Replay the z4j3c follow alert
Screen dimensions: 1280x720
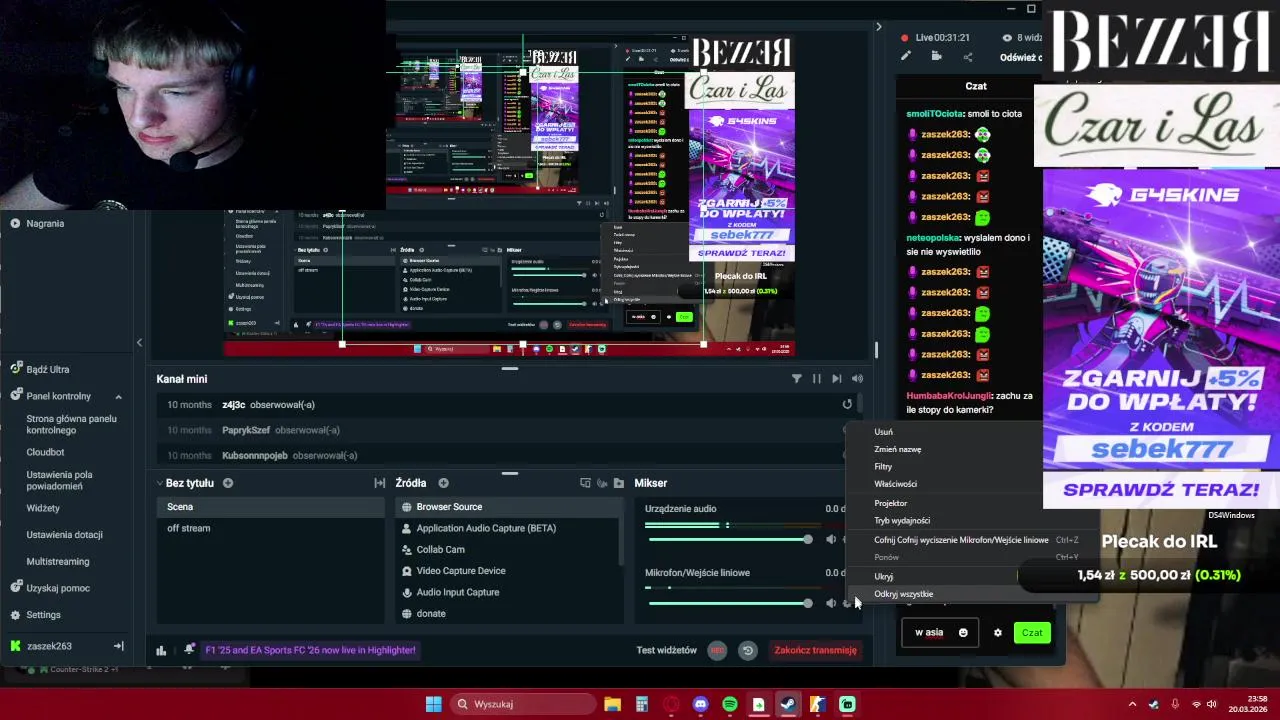pos(847,404)
